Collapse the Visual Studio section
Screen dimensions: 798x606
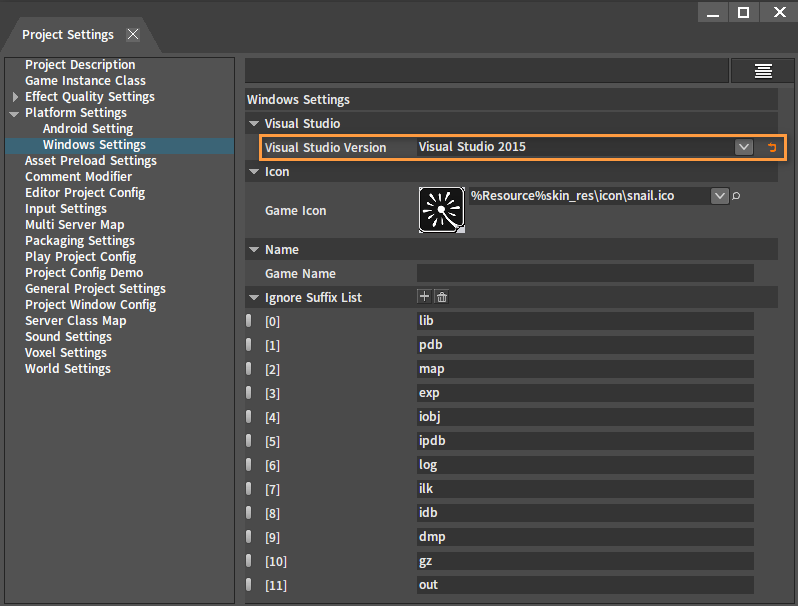pyautogui.click(x=254, y=124)
